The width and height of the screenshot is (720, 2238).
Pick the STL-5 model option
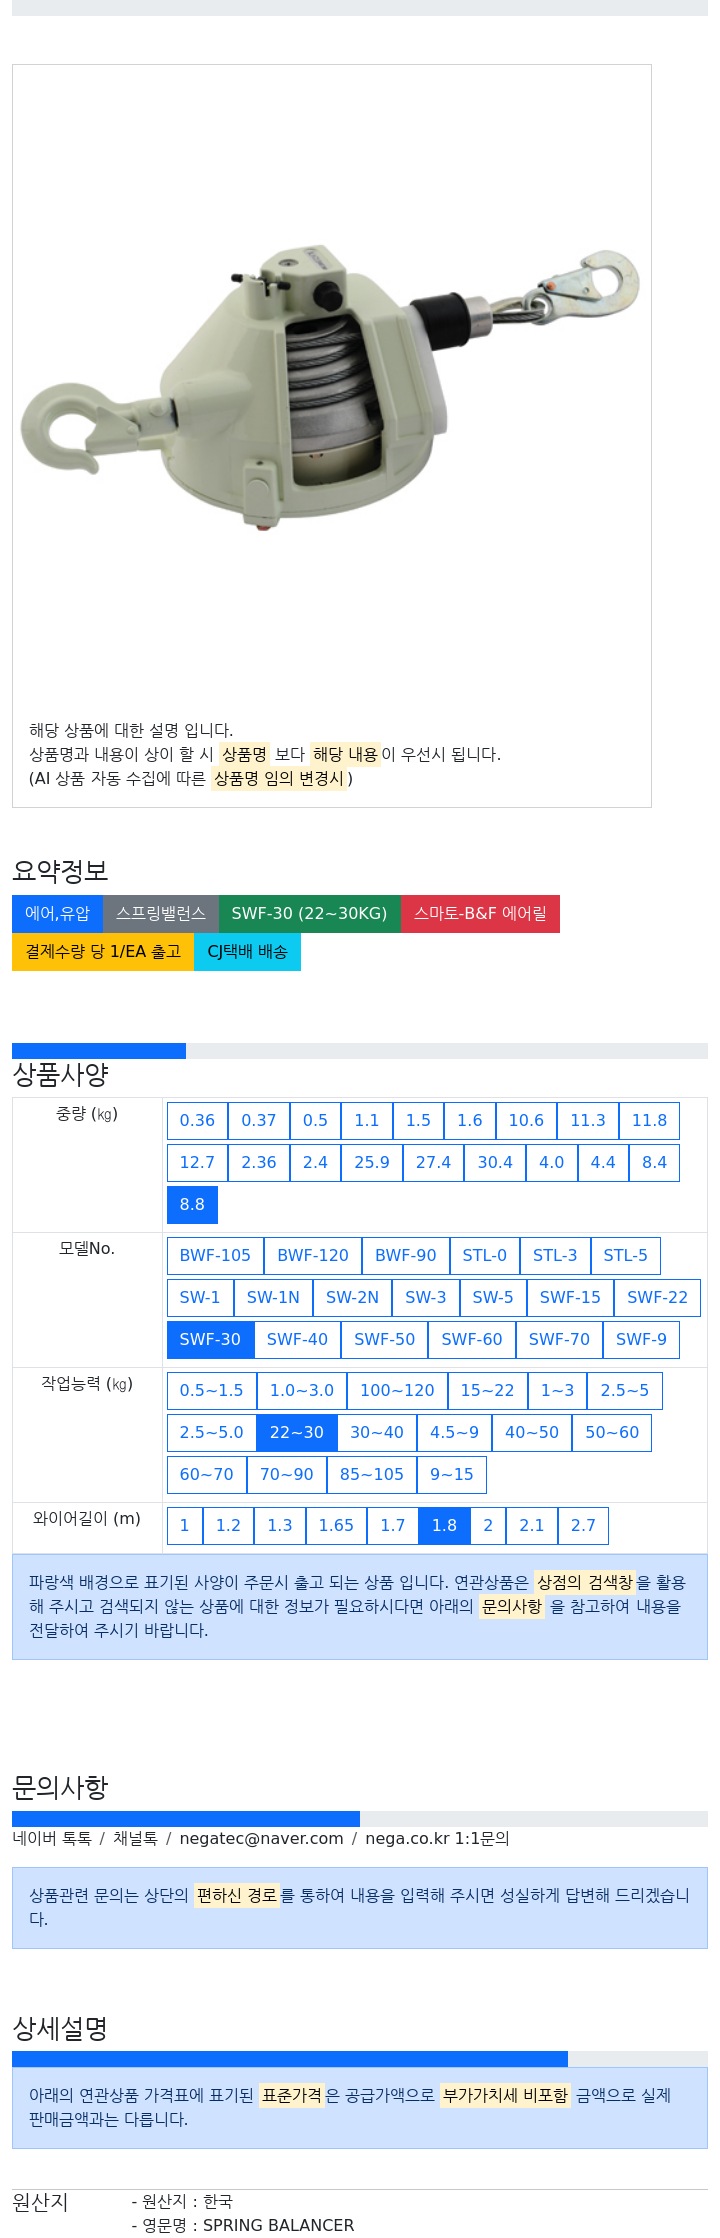[625, 1255]
